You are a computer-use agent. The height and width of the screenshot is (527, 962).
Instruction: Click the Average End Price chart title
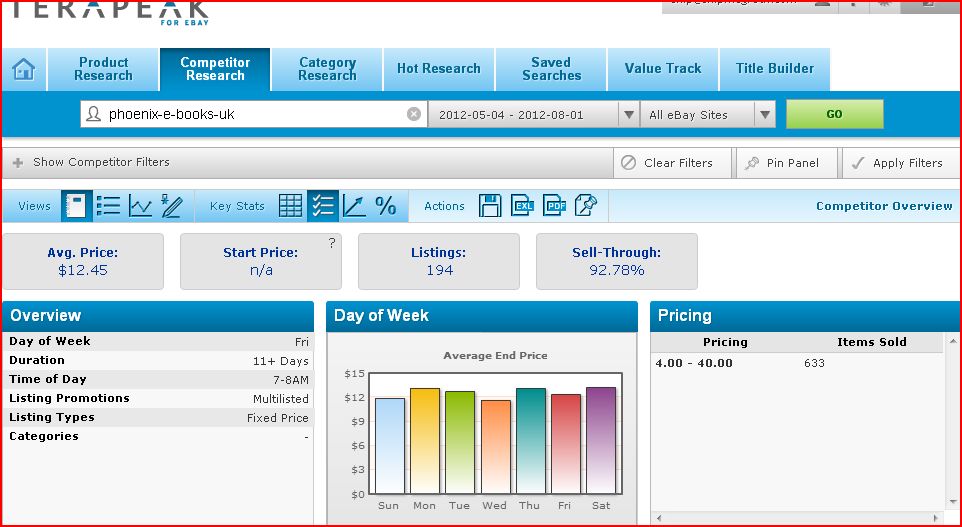tap(495, 355)
